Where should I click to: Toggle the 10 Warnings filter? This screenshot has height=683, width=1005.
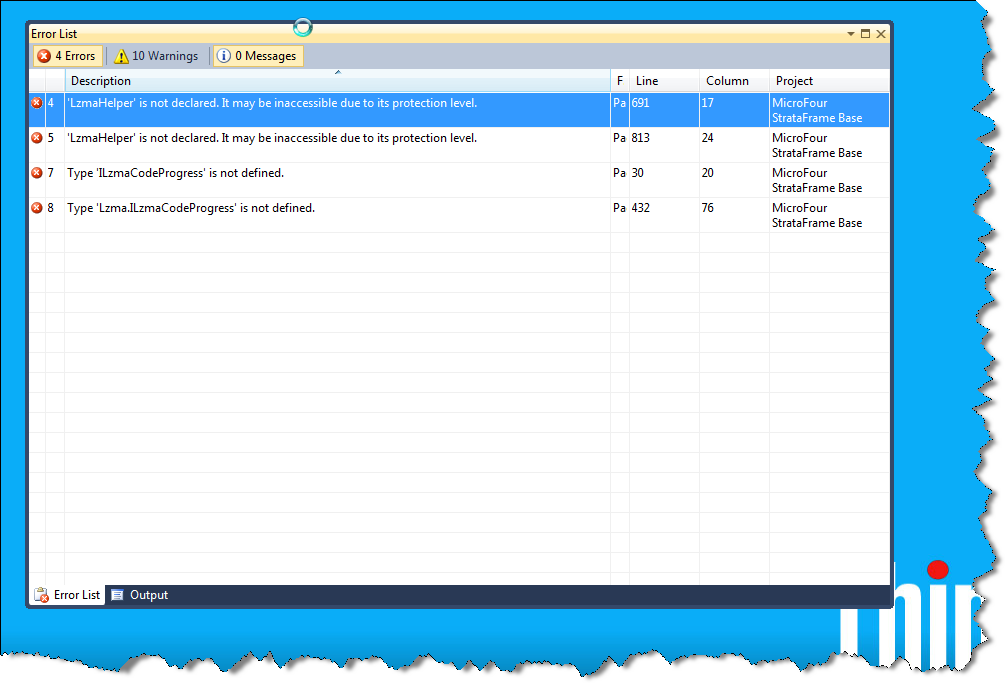click(x=156, y=56)
